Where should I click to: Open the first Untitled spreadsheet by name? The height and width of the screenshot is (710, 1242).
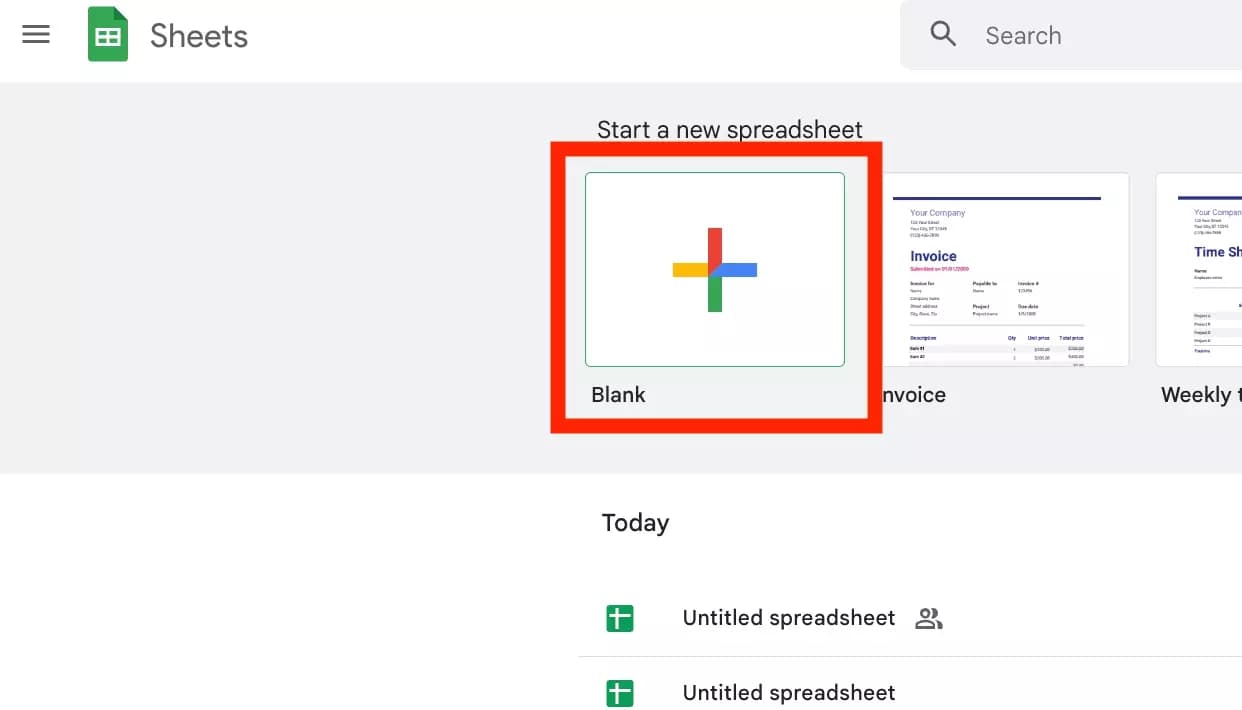(x=788, y=618)
